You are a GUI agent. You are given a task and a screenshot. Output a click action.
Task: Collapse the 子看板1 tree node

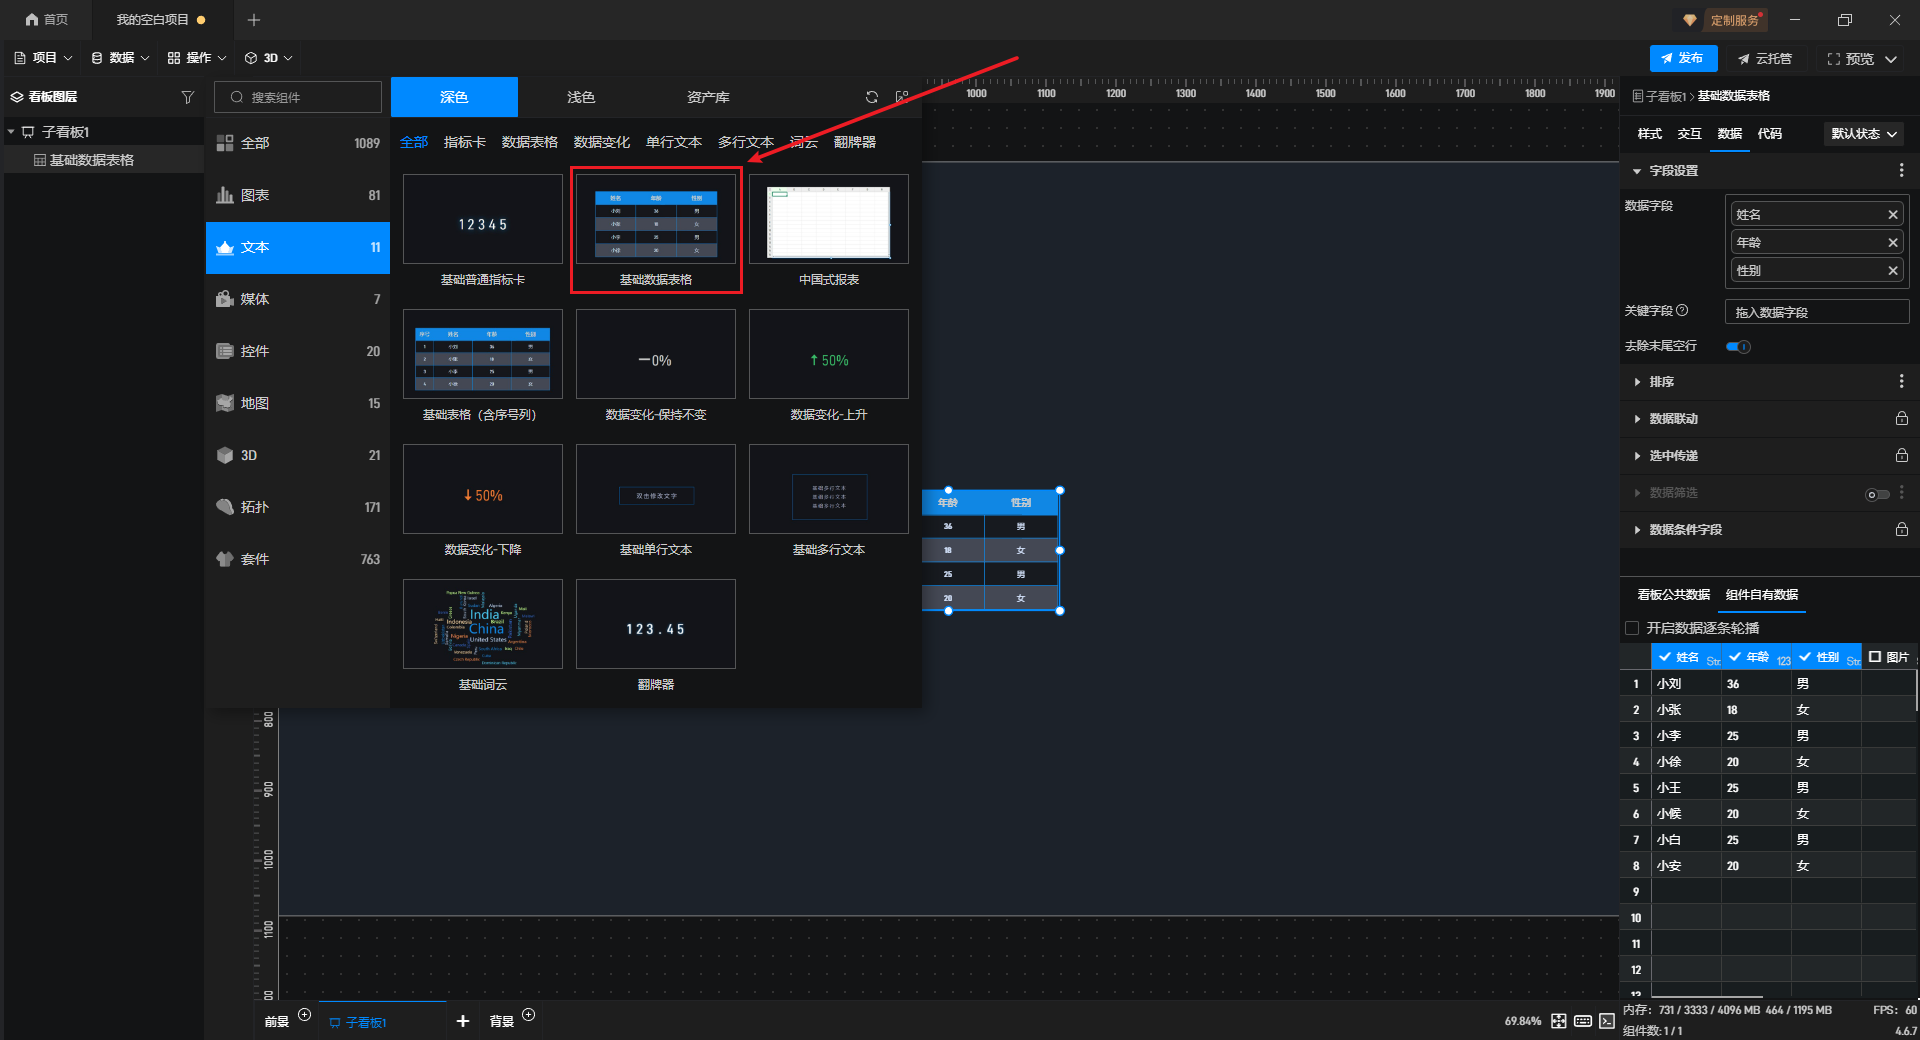click(x=11, y=132)
